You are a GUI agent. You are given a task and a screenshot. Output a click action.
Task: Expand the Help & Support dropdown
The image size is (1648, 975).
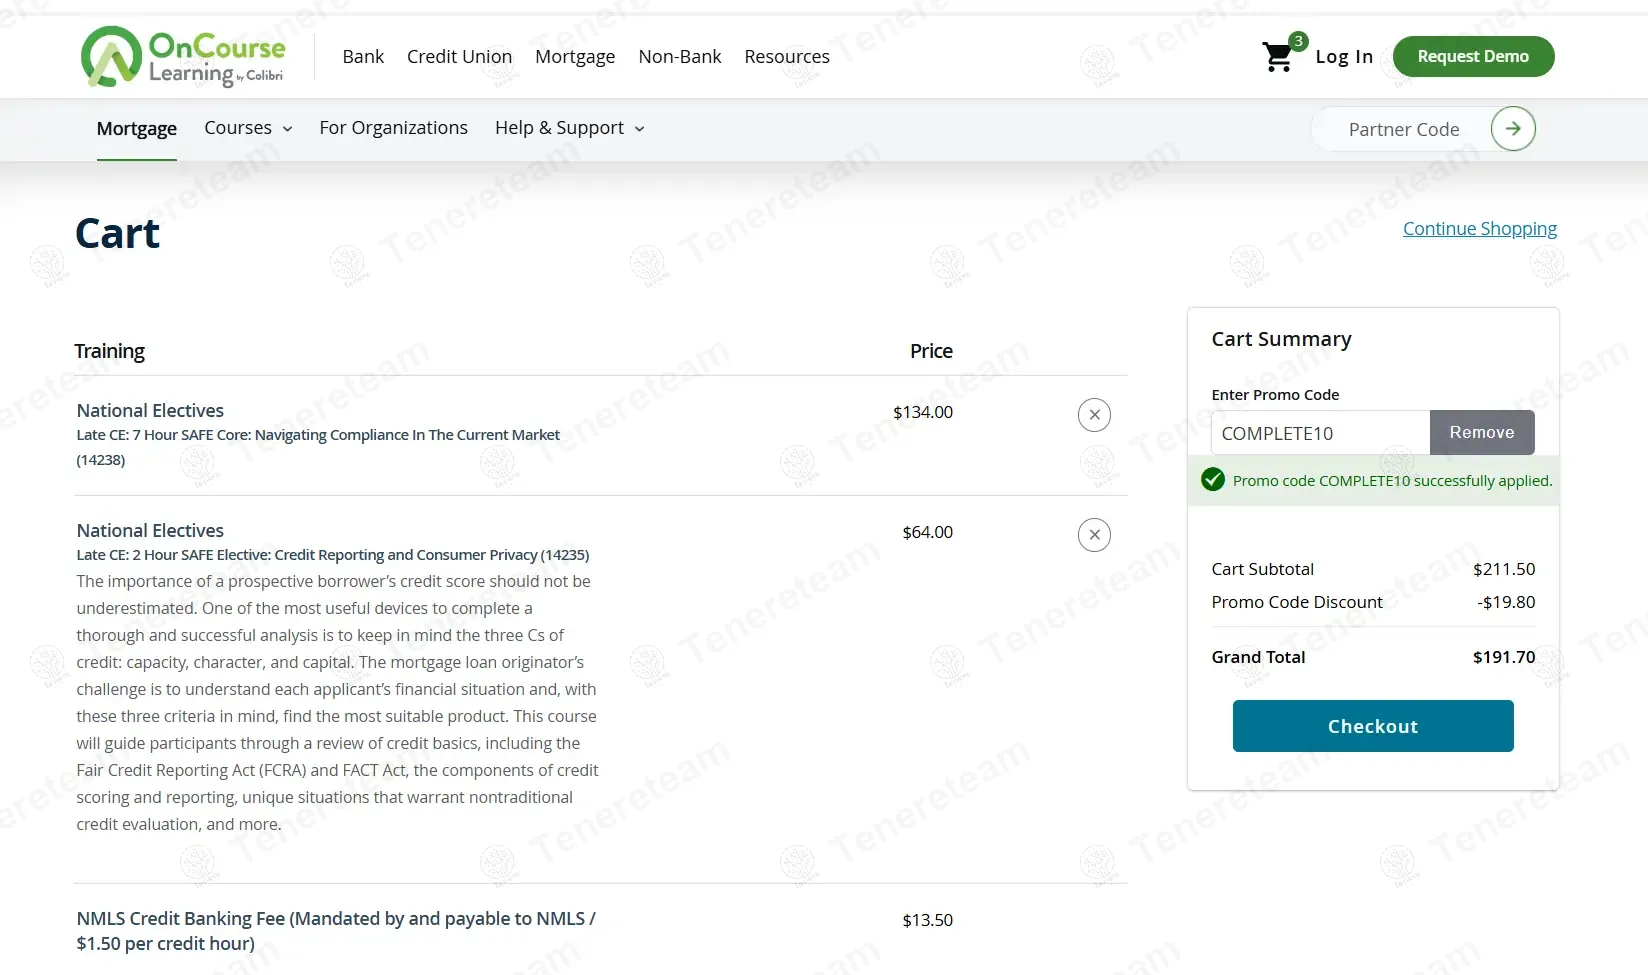tap(569, 128)
